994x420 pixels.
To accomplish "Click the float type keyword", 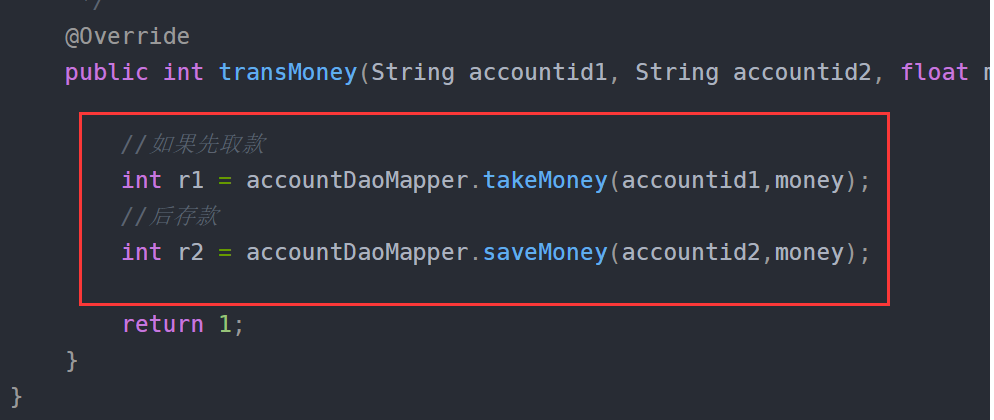I will pyautogui.click(x=934, y=72).
